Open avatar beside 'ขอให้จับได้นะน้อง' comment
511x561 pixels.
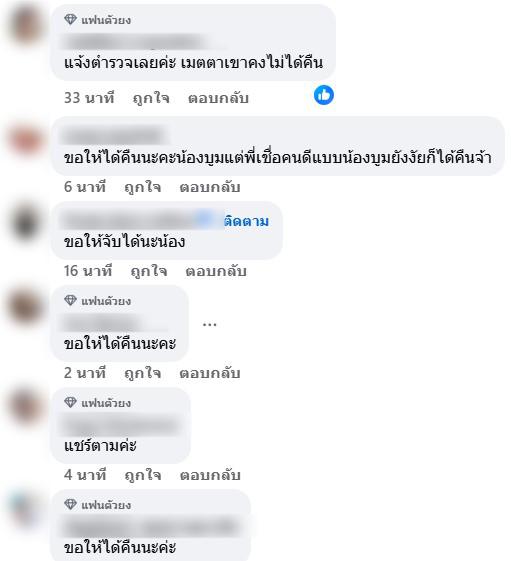(26, 222)
